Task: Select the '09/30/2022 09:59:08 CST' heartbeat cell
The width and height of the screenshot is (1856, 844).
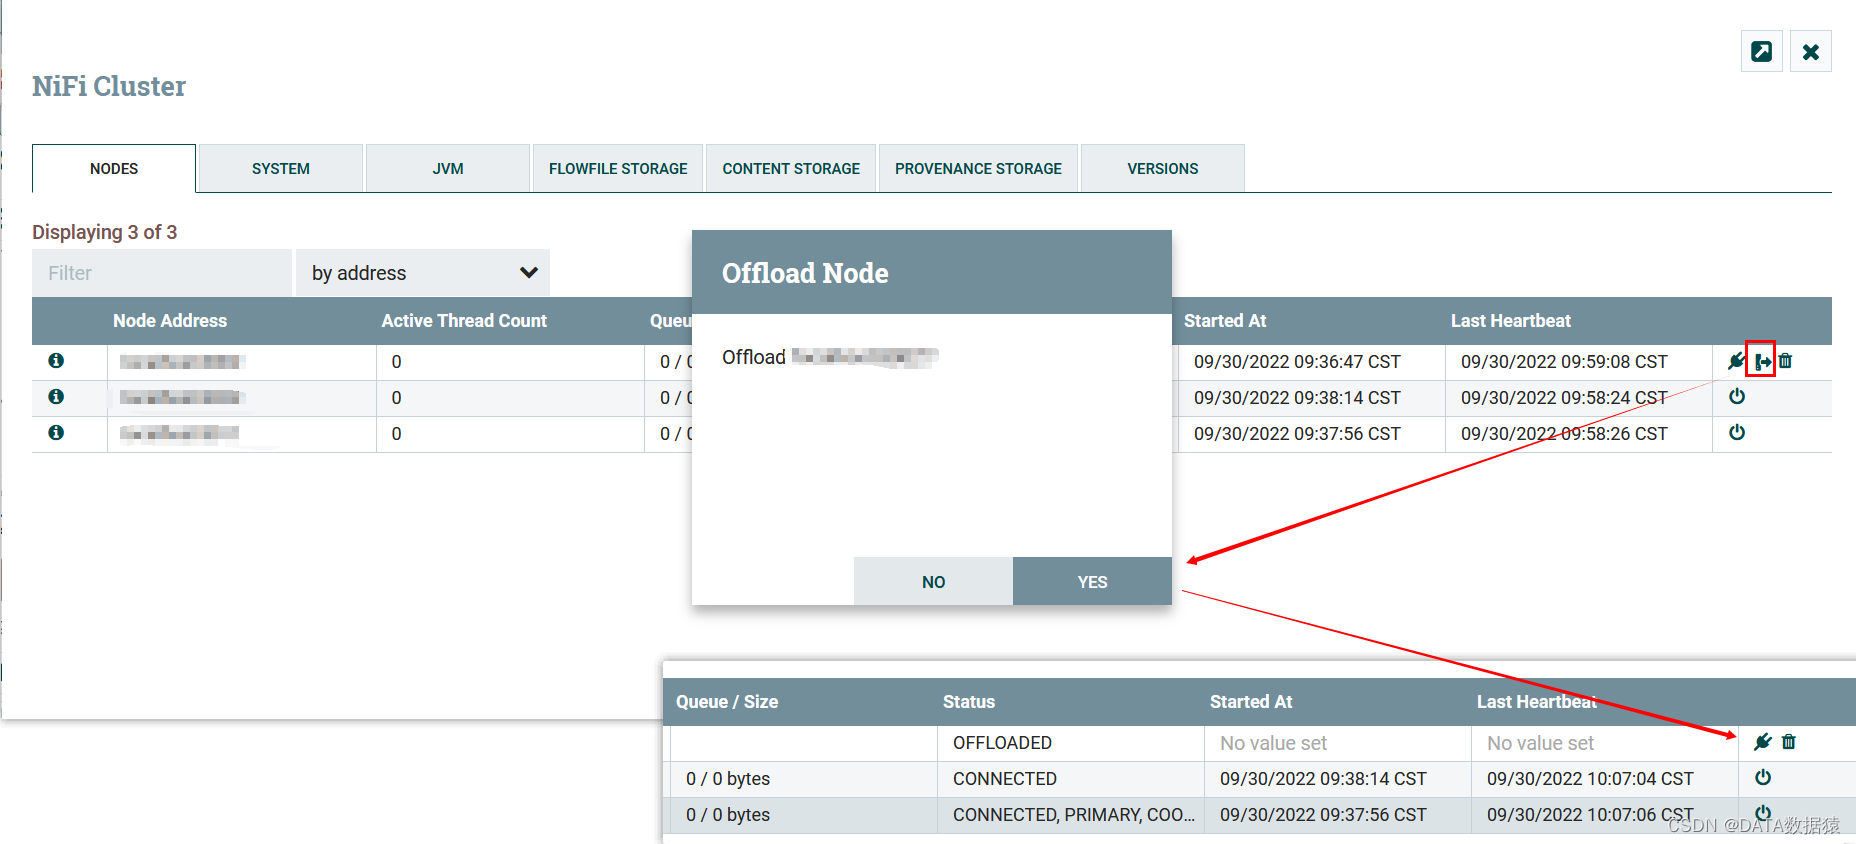Action: [x=1579, y=362]
